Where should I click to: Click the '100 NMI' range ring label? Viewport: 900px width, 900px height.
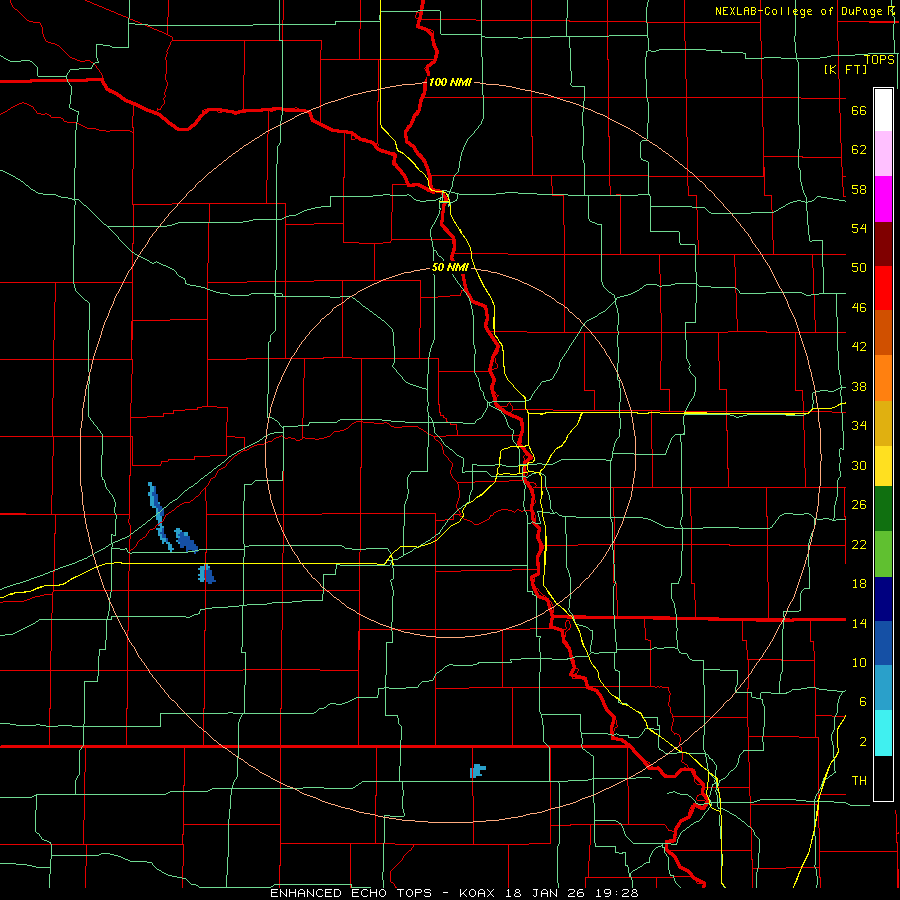point(450,82)
